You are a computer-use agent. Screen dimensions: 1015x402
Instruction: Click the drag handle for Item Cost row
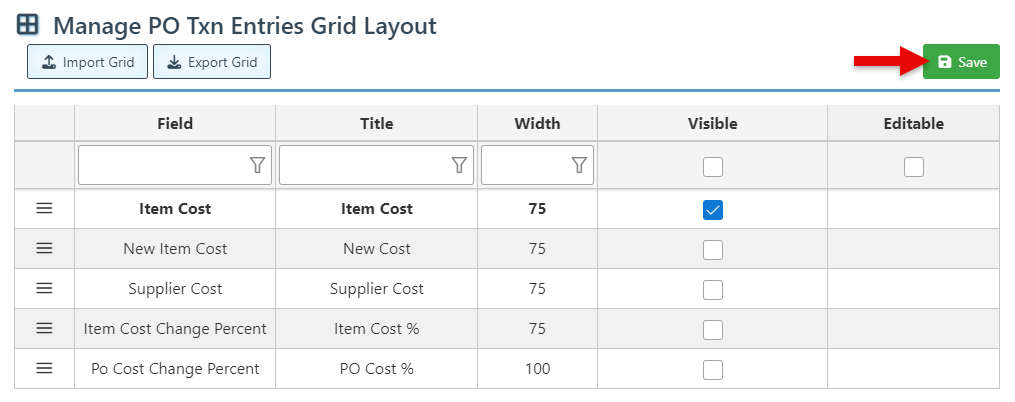[44, 209]
